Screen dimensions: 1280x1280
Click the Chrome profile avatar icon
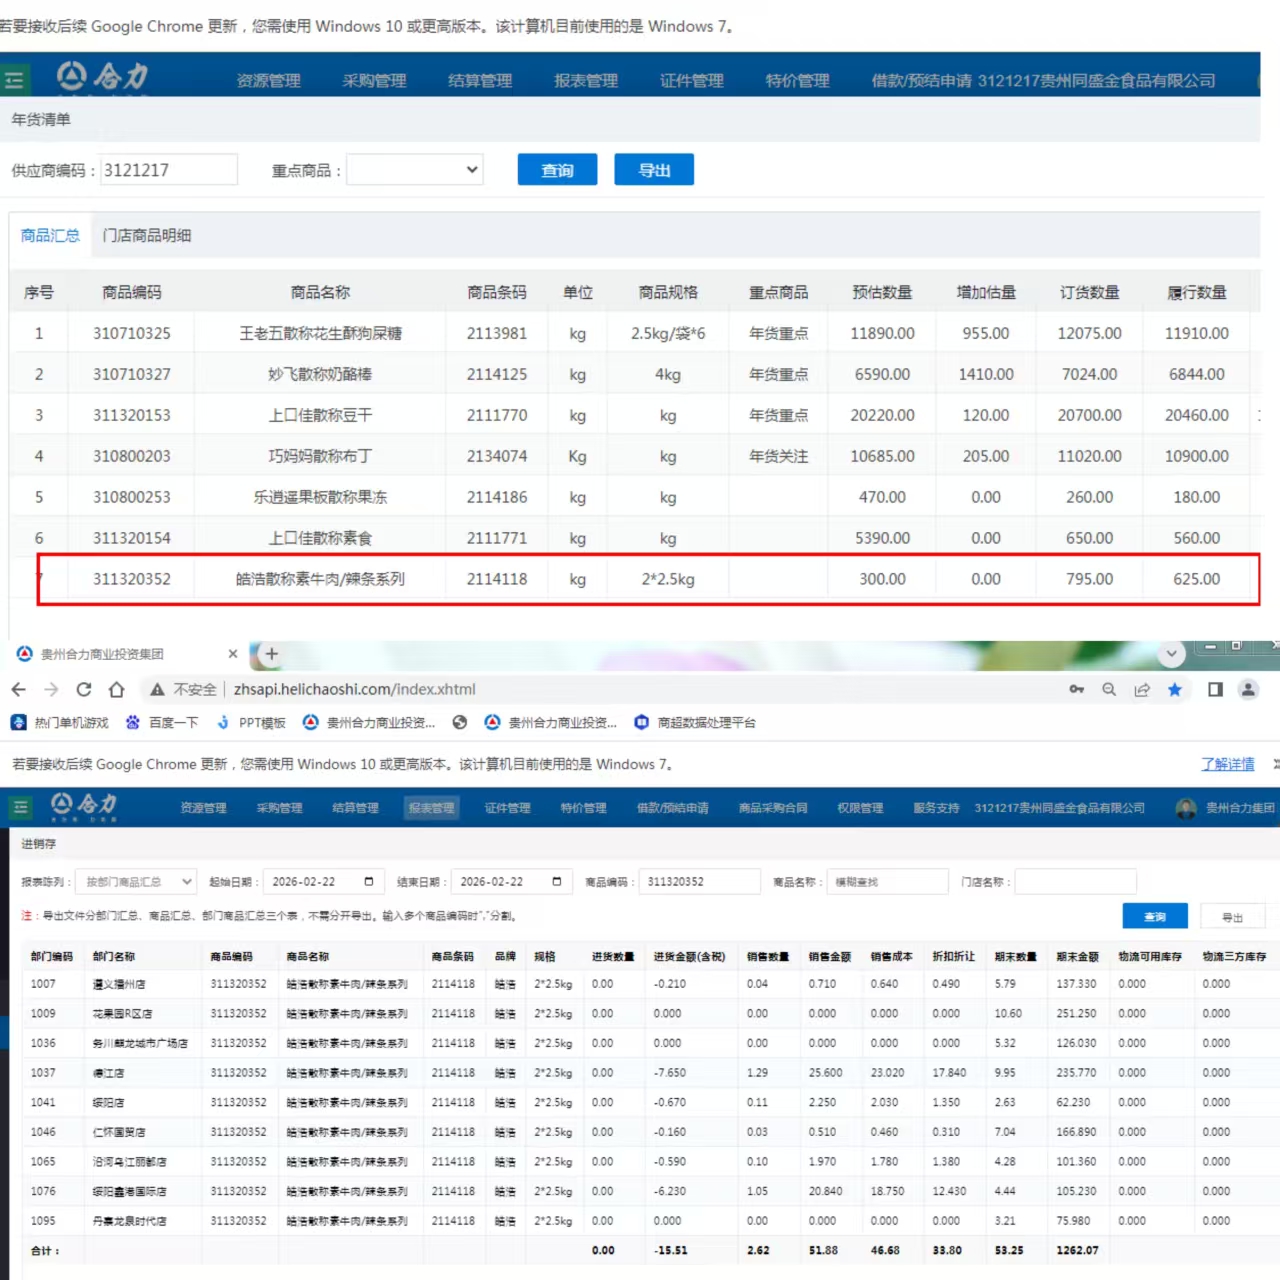click(x=1248, y=689)
